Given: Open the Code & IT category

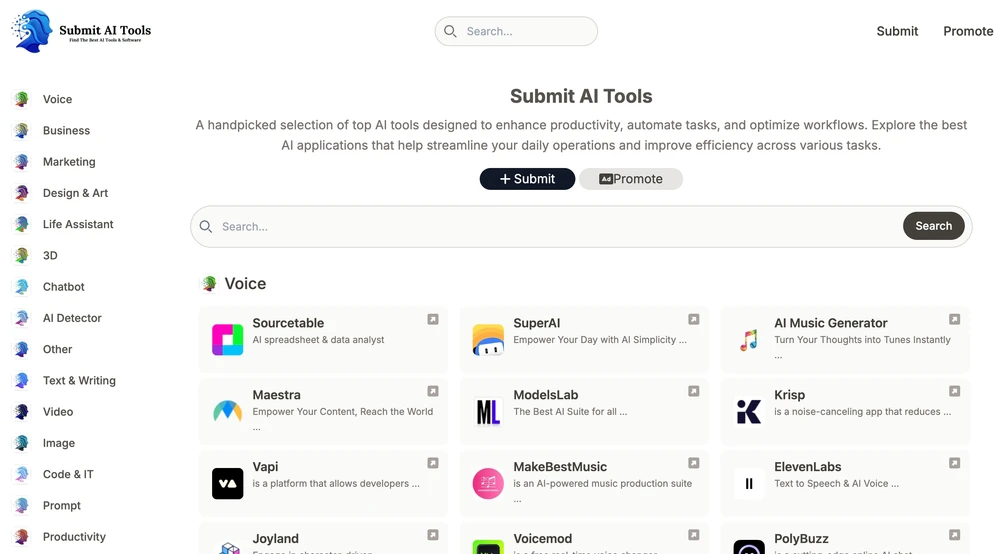Looking at the screenshot, I should [x=68, y=474].
